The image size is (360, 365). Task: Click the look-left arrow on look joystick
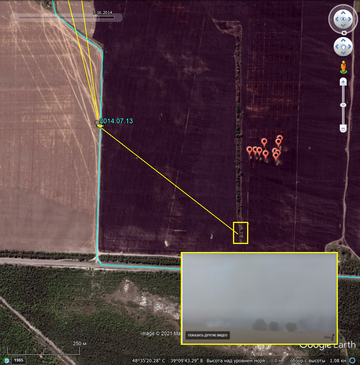337,19
